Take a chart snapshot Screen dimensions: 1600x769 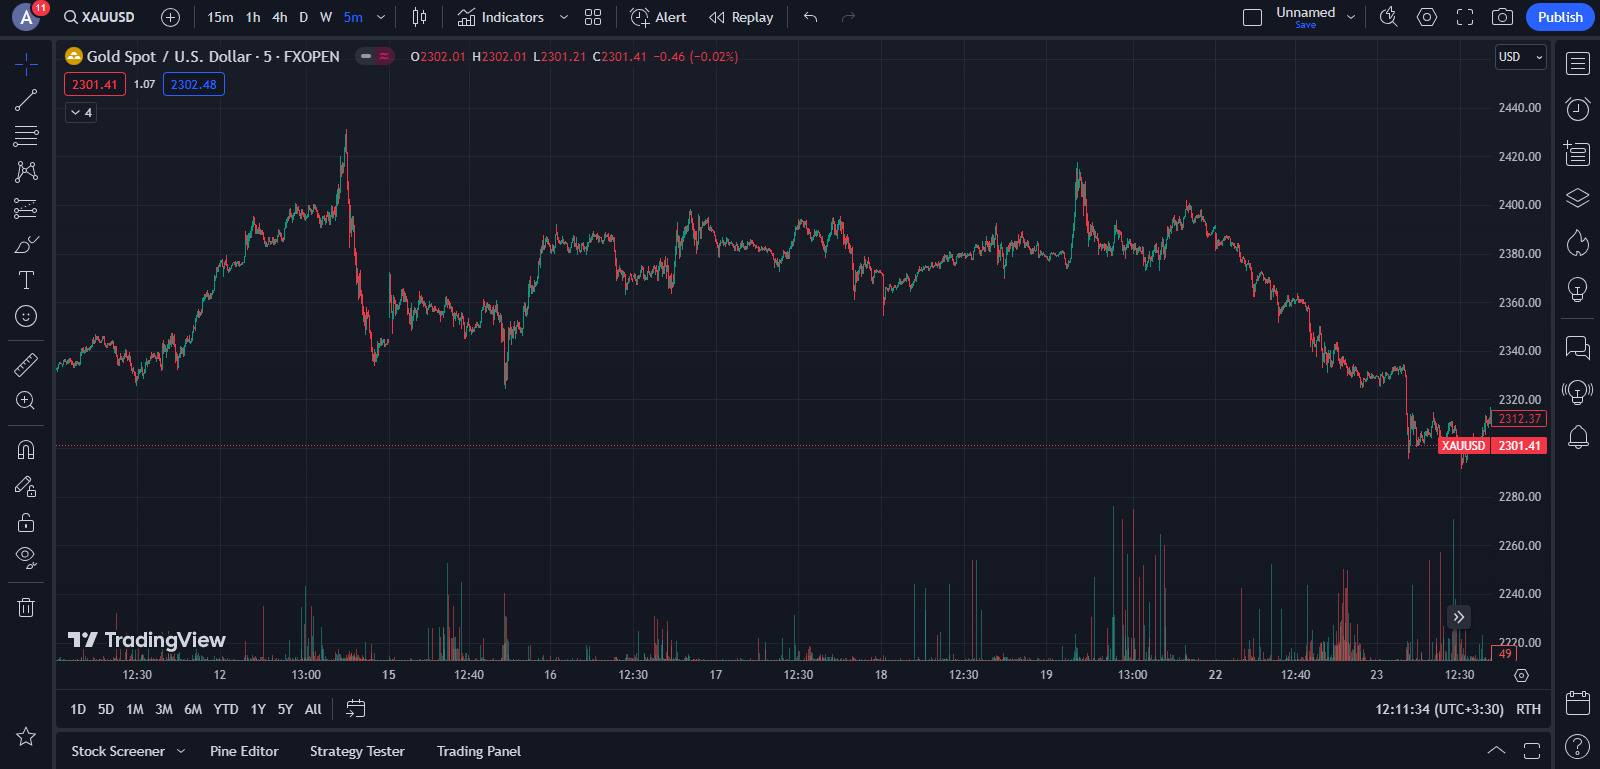1502,17
